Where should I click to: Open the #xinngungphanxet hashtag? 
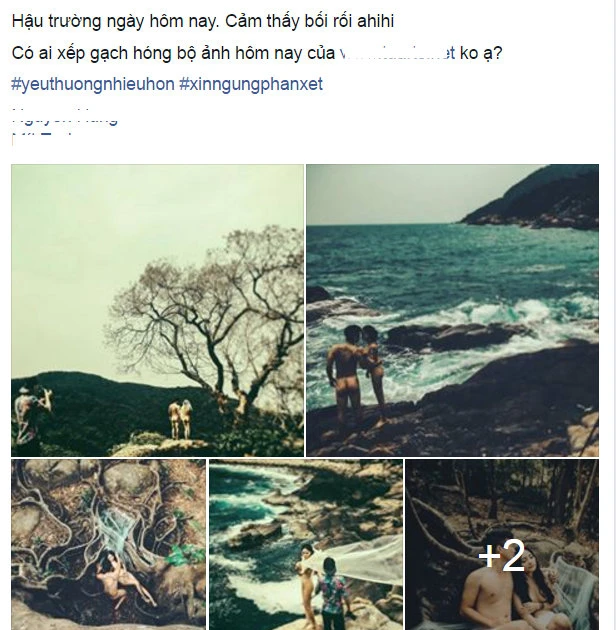point(251,84)
